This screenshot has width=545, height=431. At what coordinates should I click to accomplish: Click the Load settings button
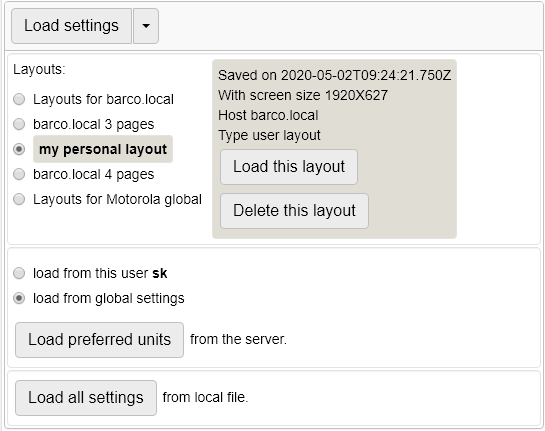(x=71, y=26)
